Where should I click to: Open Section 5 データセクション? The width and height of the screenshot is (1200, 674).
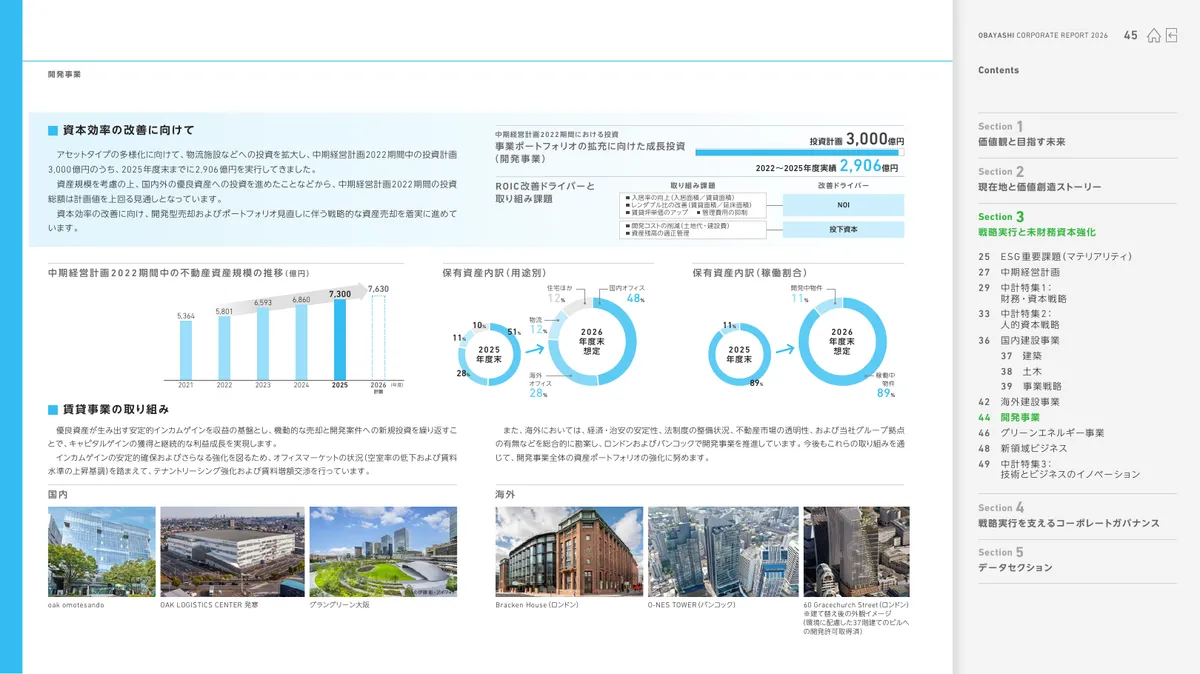(1015, 560)
